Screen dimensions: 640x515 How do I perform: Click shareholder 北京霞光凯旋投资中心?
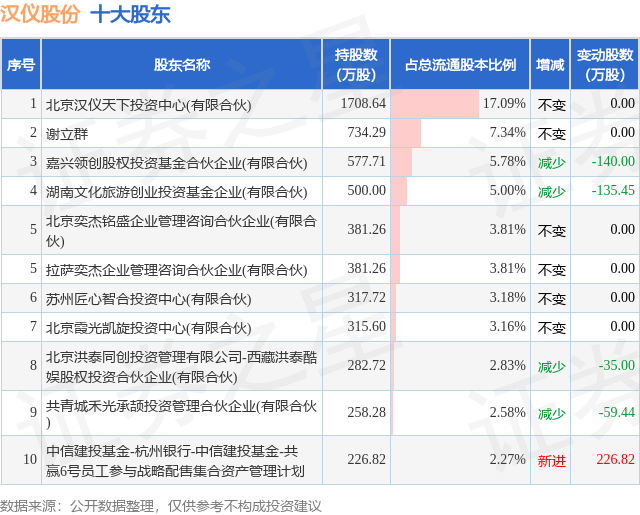click(x=149, y=328)
